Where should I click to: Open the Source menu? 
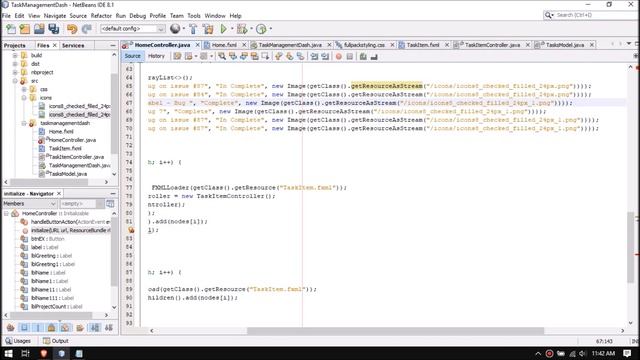click(x=78, y=16)
